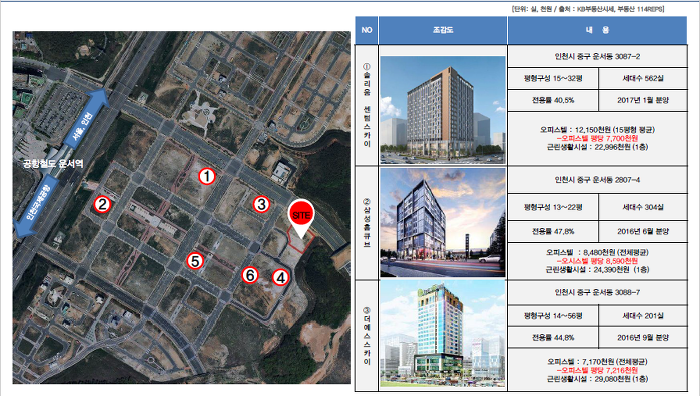Select red text 오피스텔 평당 7,700천원
700x396 pixels.
click(x=597, y=138)
